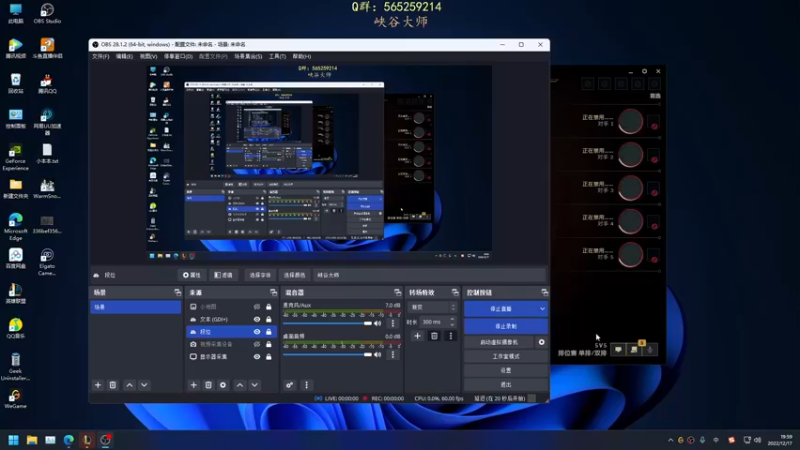This screenshot has width=800, height=450.
Task: Add a source with the plus icon in 来源 panel
Action: click(193, 385)
